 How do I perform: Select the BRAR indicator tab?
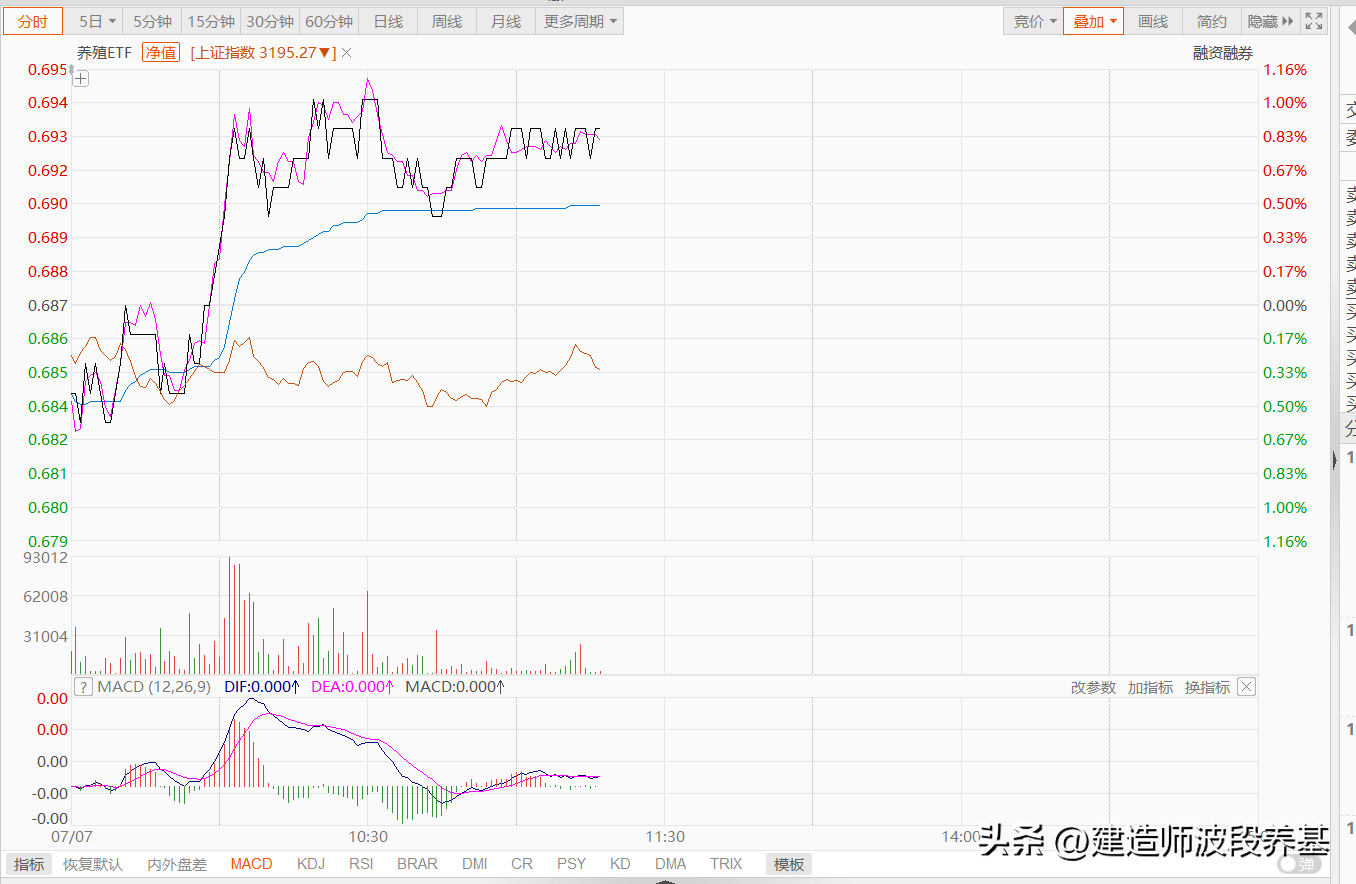click(x=417, y=864)
